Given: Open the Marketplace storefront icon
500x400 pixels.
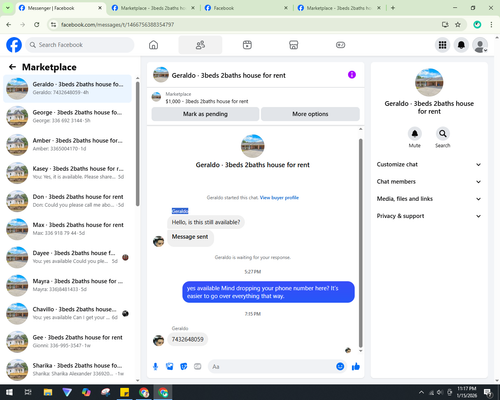Looking at the screenshot, I should [294, 45].
